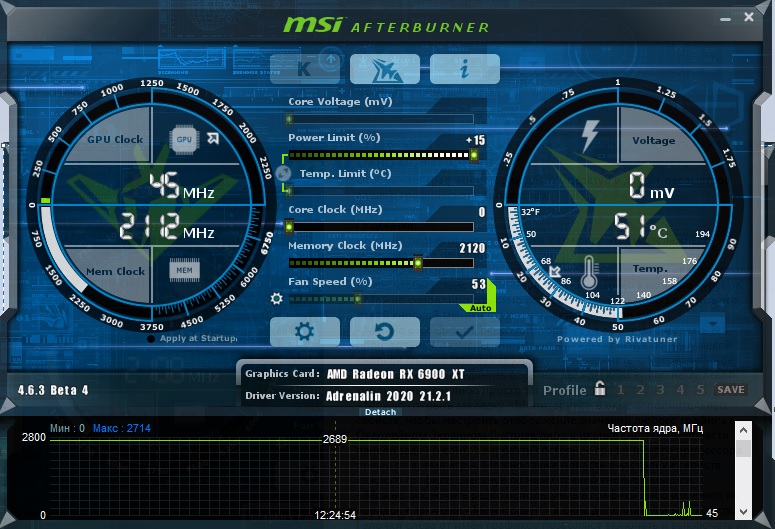
Task: Toggle Apply at Startup
Action: pos(193,339)
